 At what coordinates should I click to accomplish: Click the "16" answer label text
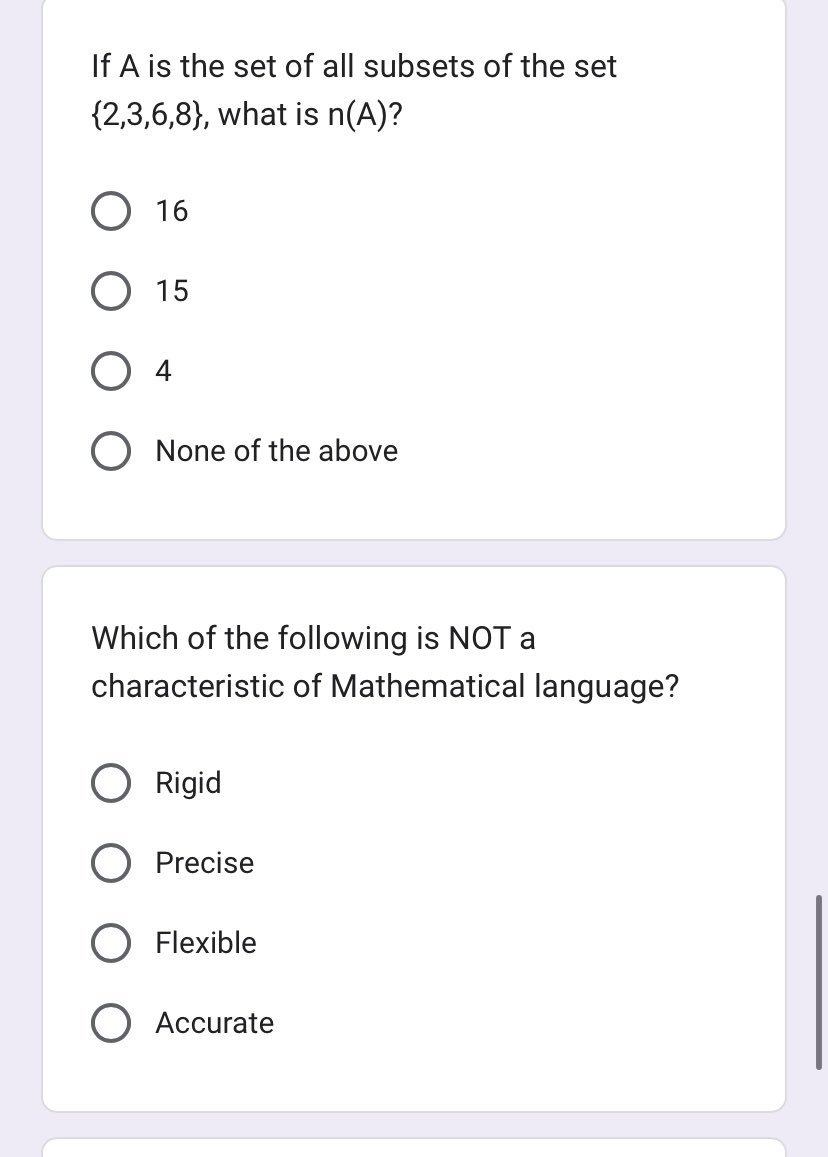(170, 210)
